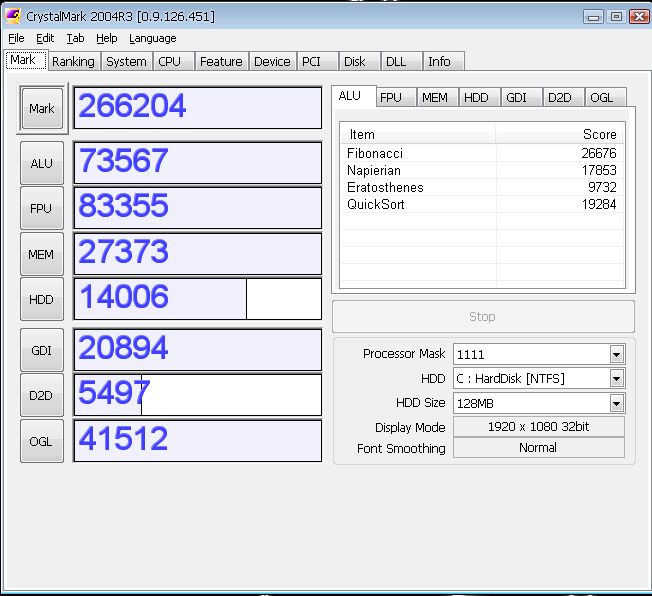The image size is (652, 596).
Task: Click the OGL score 41512
Action: (x=198, y=441)
